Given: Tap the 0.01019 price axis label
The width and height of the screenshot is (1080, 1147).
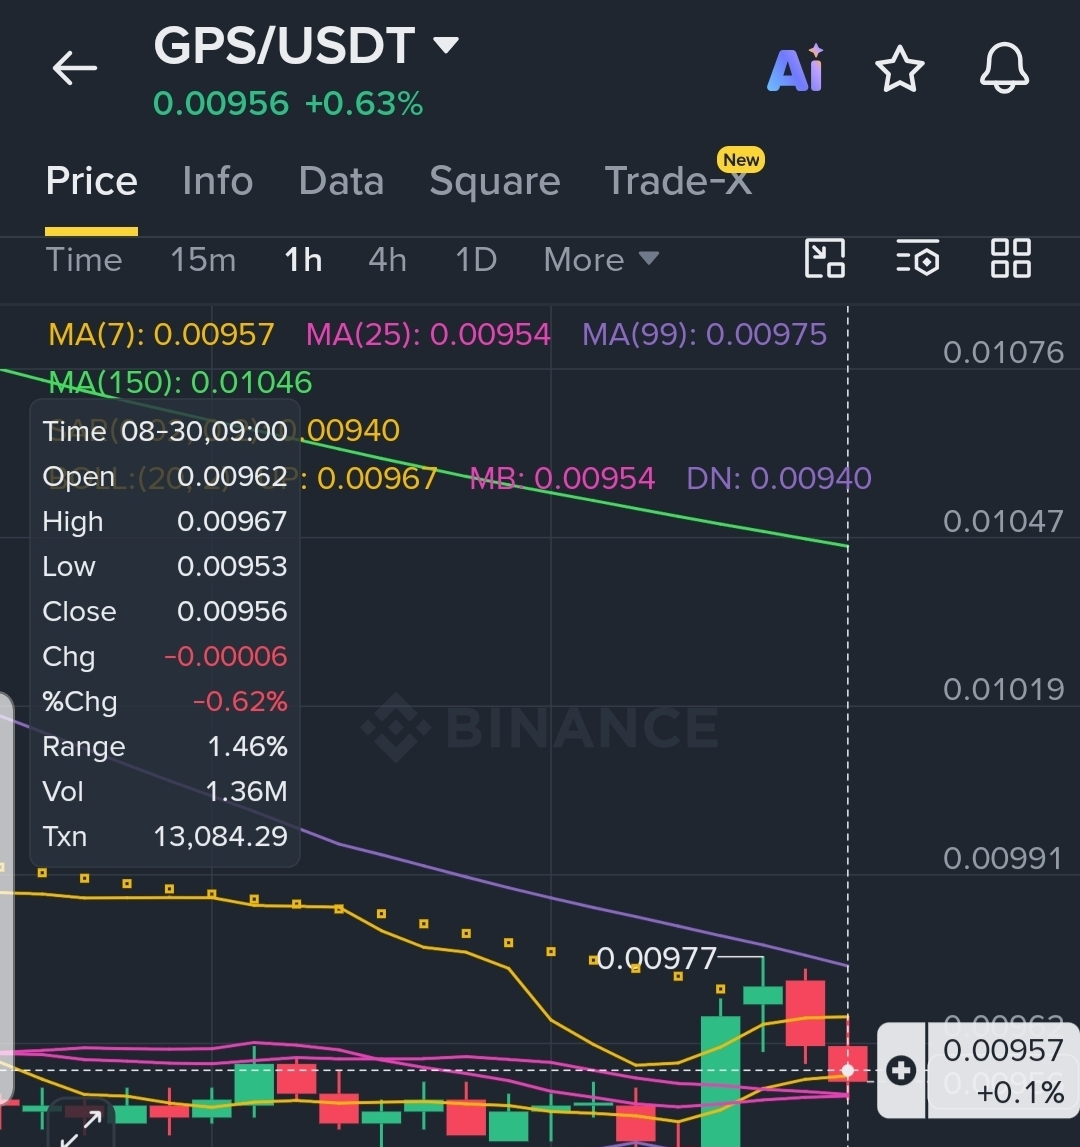Looking at the screenshot, I should pyautogui.click(x=1002, y=689).
